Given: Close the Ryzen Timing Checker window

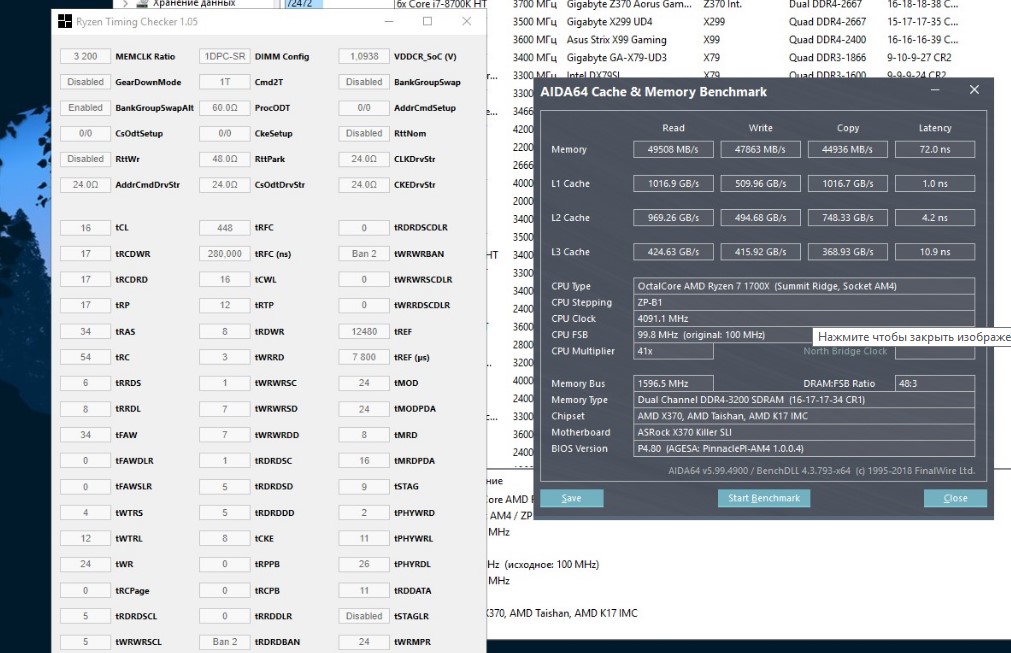Looking at the screenshot, I should 467,21.
